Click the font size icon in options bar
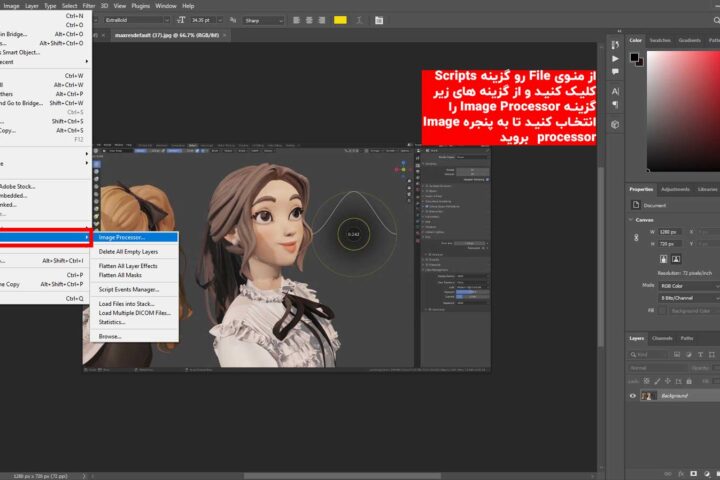This screenshot has height=480, width=720. coord(181,20)
